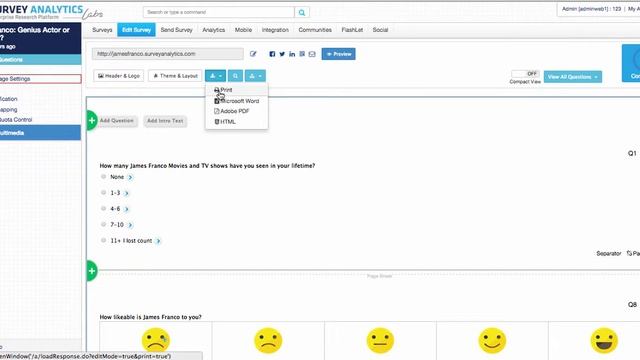Click the Separator link under Q1
This screenshot has height=360, width=640.
[609, 253]
